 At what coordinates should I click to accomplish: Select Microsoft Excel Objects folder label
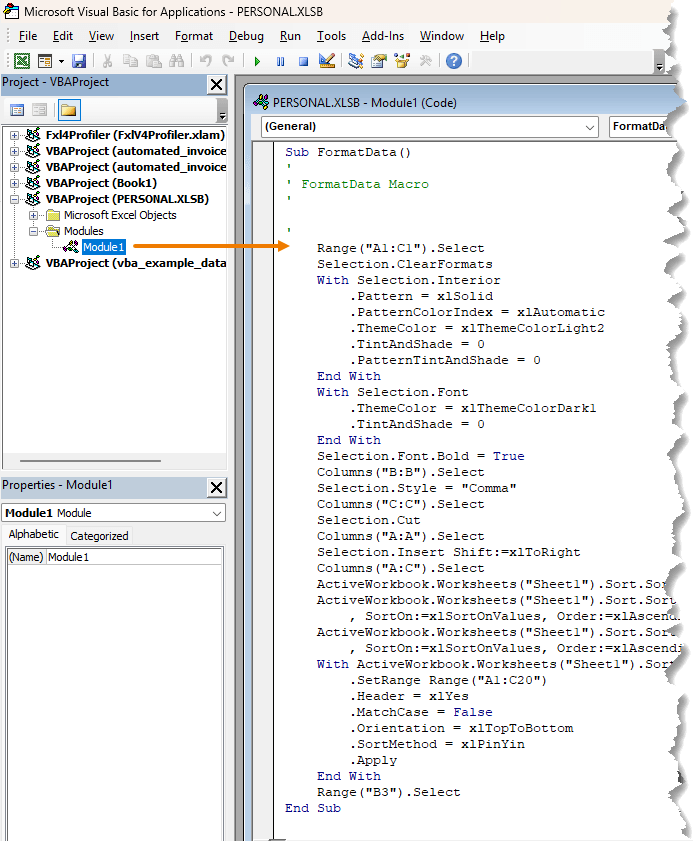coord(120,215)
